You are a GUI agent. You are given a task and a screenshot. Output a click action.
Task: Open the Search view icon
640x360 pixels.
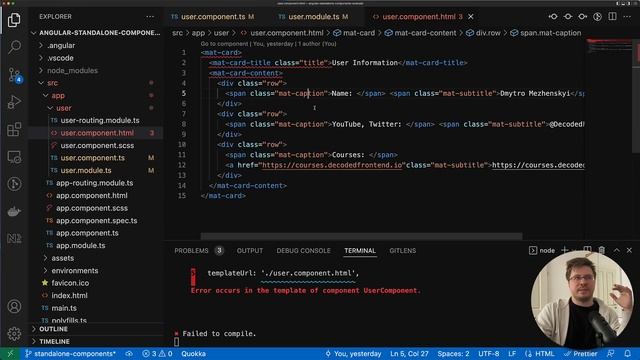point(14,47)
